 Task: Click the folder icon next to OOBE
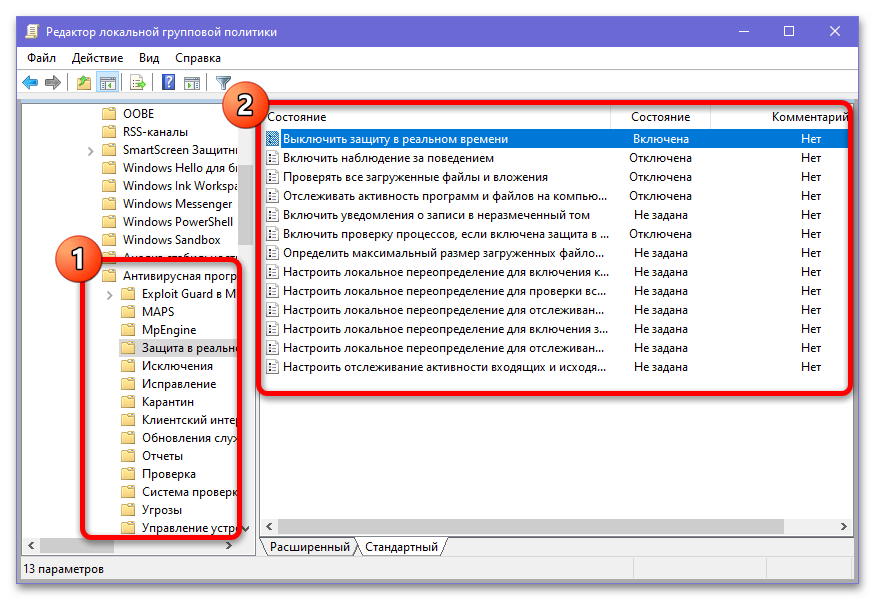tap(109, 114)
